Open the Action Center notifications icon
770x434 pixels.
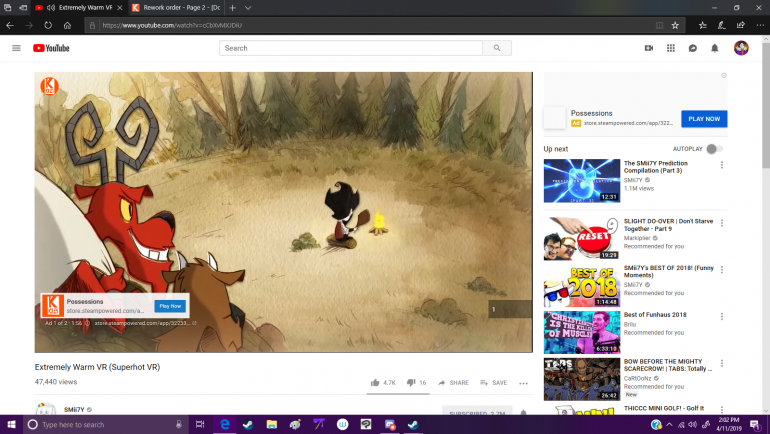coord(755,424)
